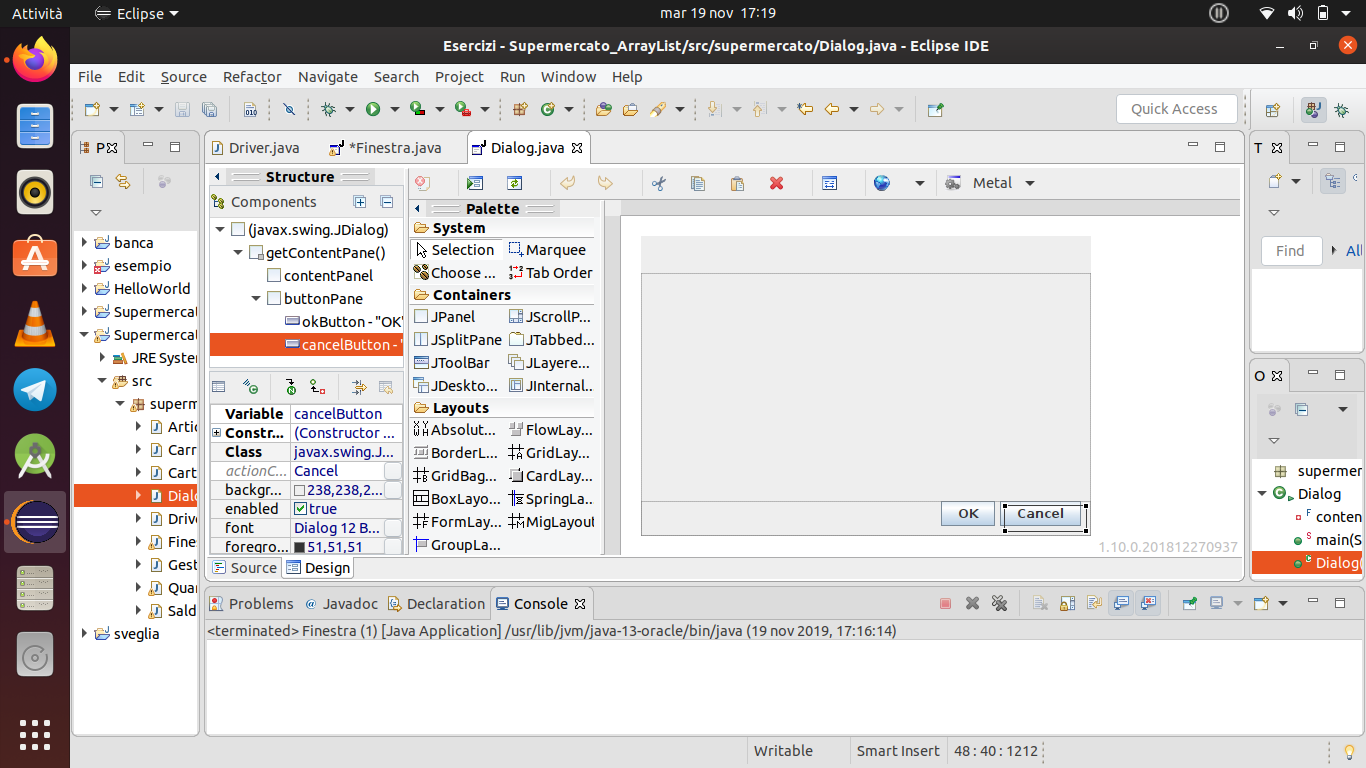This screenshot has height=768, width=1366.
Task: Click the Cancel button in the design canvas
Action: (x=1040, y=514)
